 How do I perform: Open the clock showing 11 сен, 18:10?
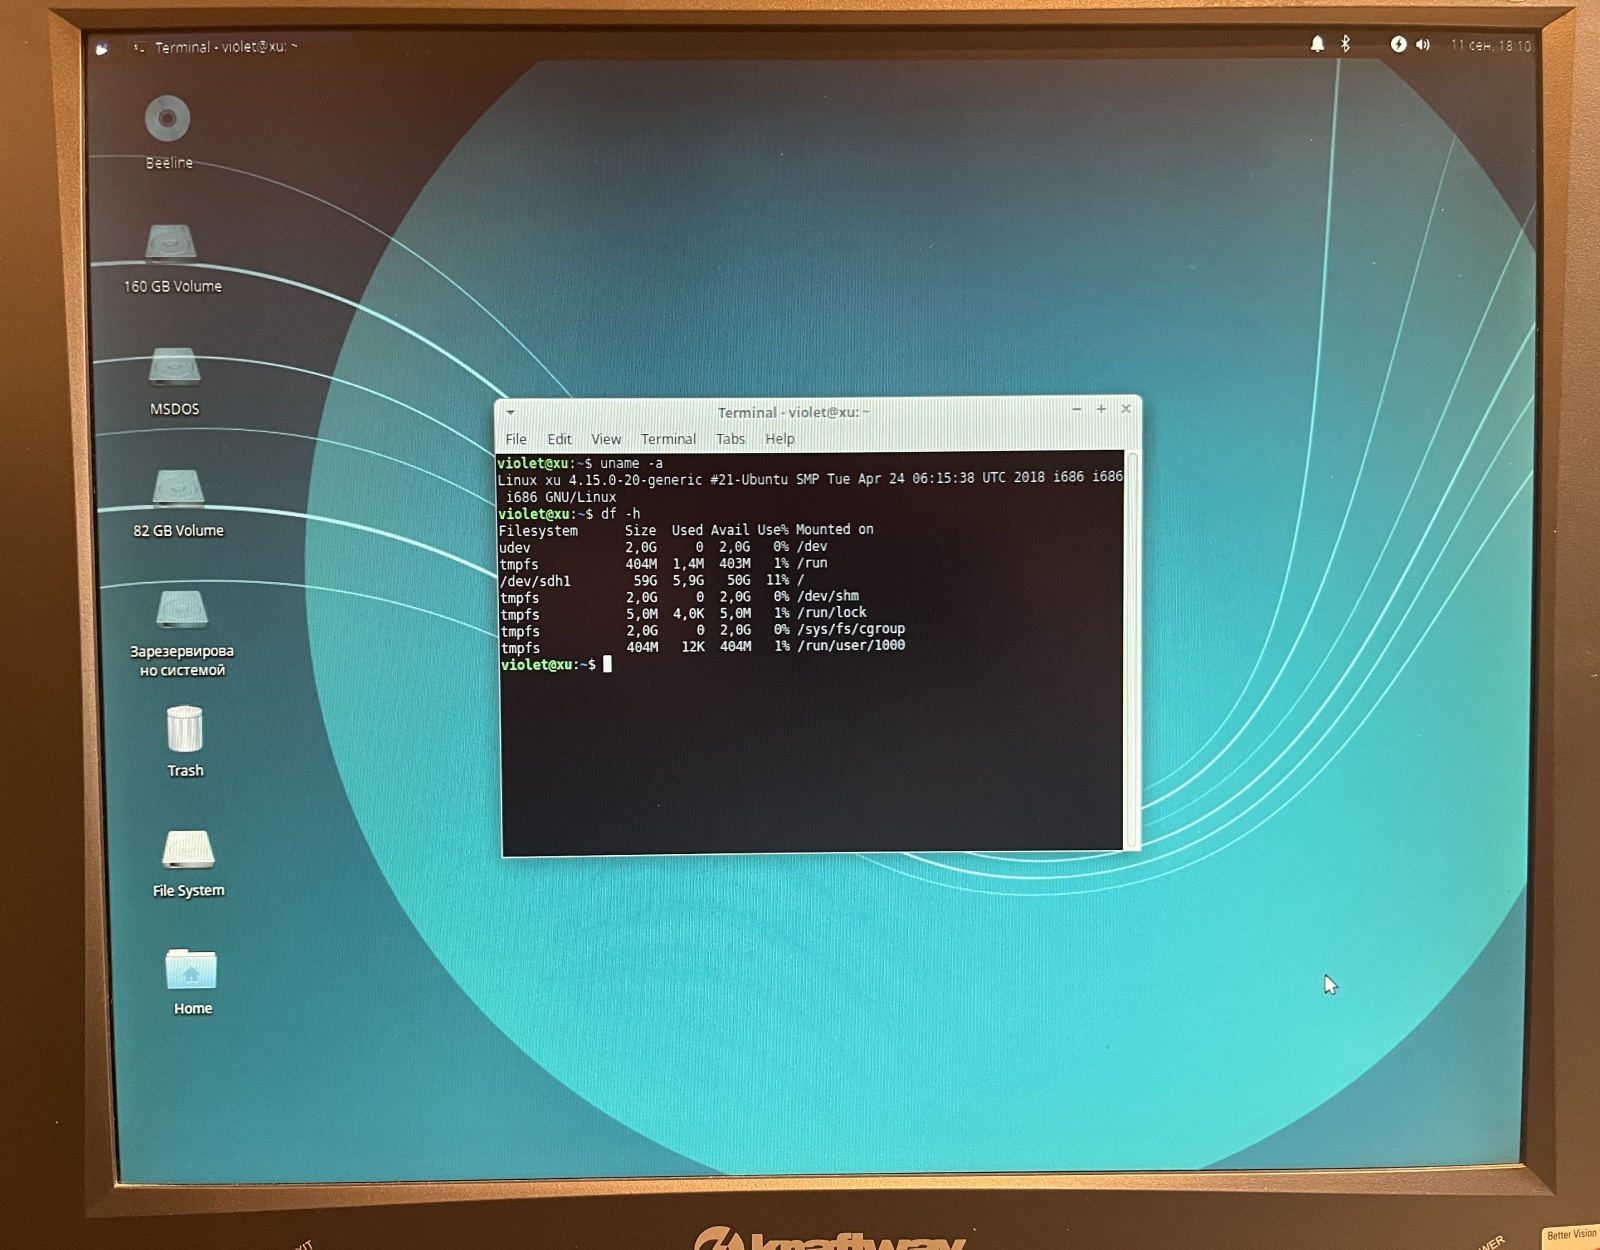(x=1490, y=45)
